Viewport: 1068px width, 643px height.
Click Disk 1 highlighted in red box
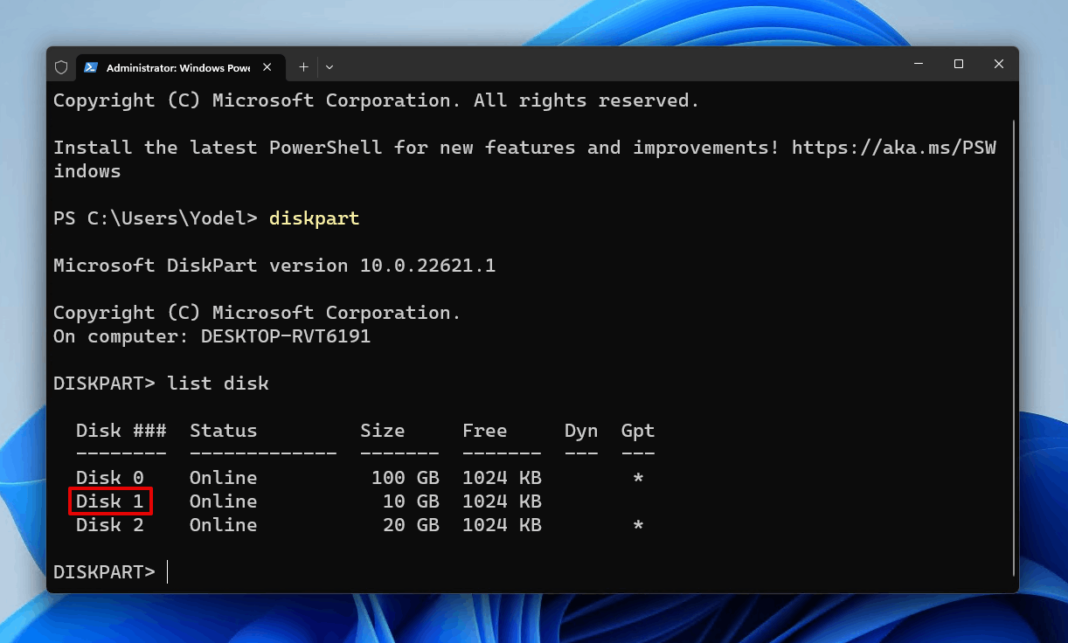click(110, 501)
